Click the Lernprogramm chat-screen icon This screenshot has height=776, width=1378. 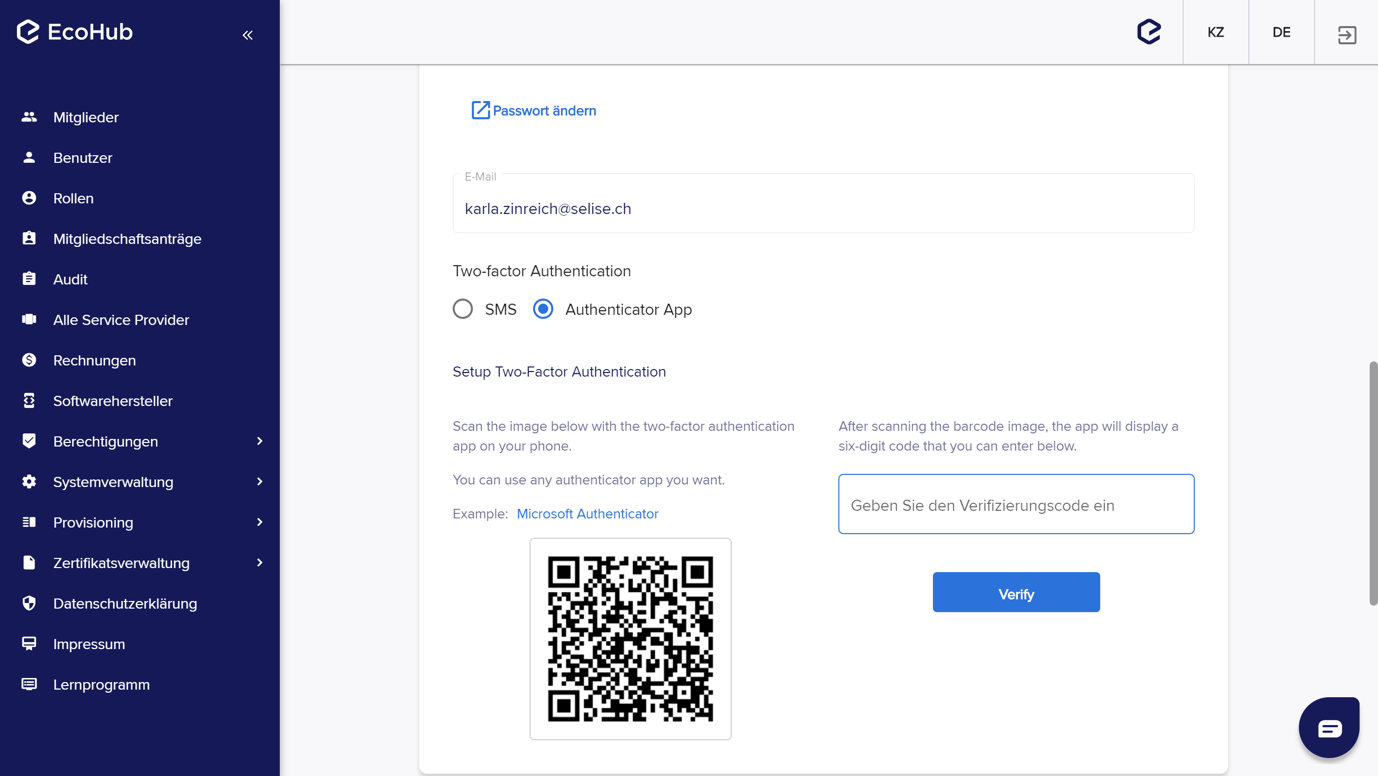click(x=29, y=684)
